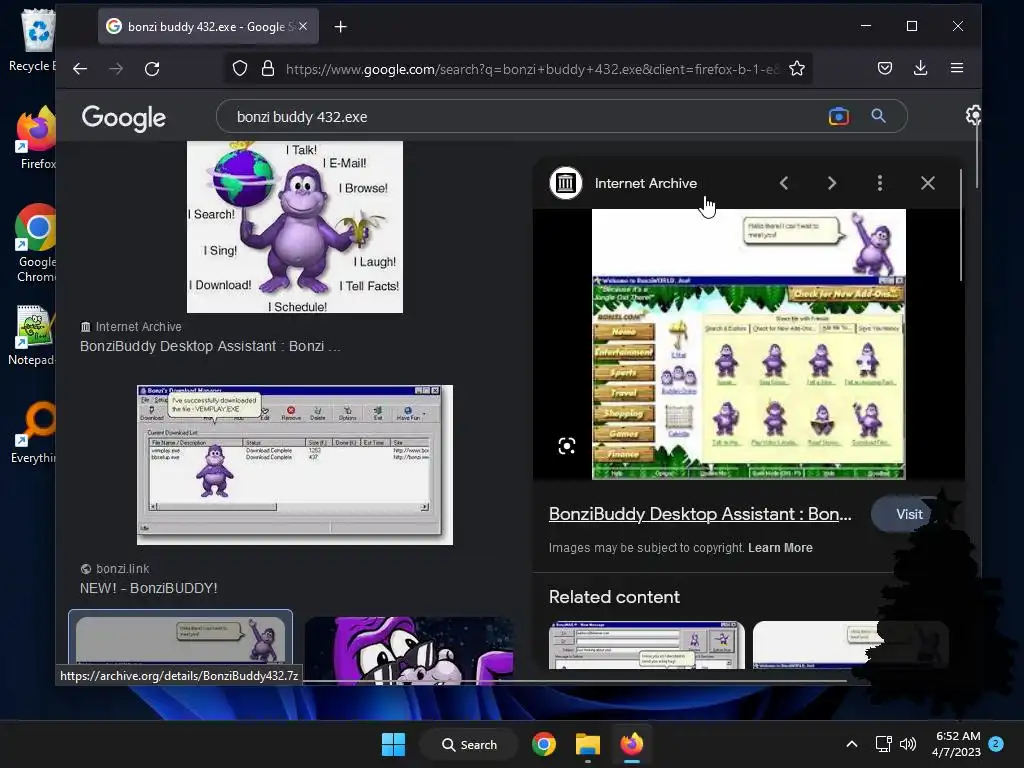
Task: Open the volume tray icon
Action: tap(908, 744)
